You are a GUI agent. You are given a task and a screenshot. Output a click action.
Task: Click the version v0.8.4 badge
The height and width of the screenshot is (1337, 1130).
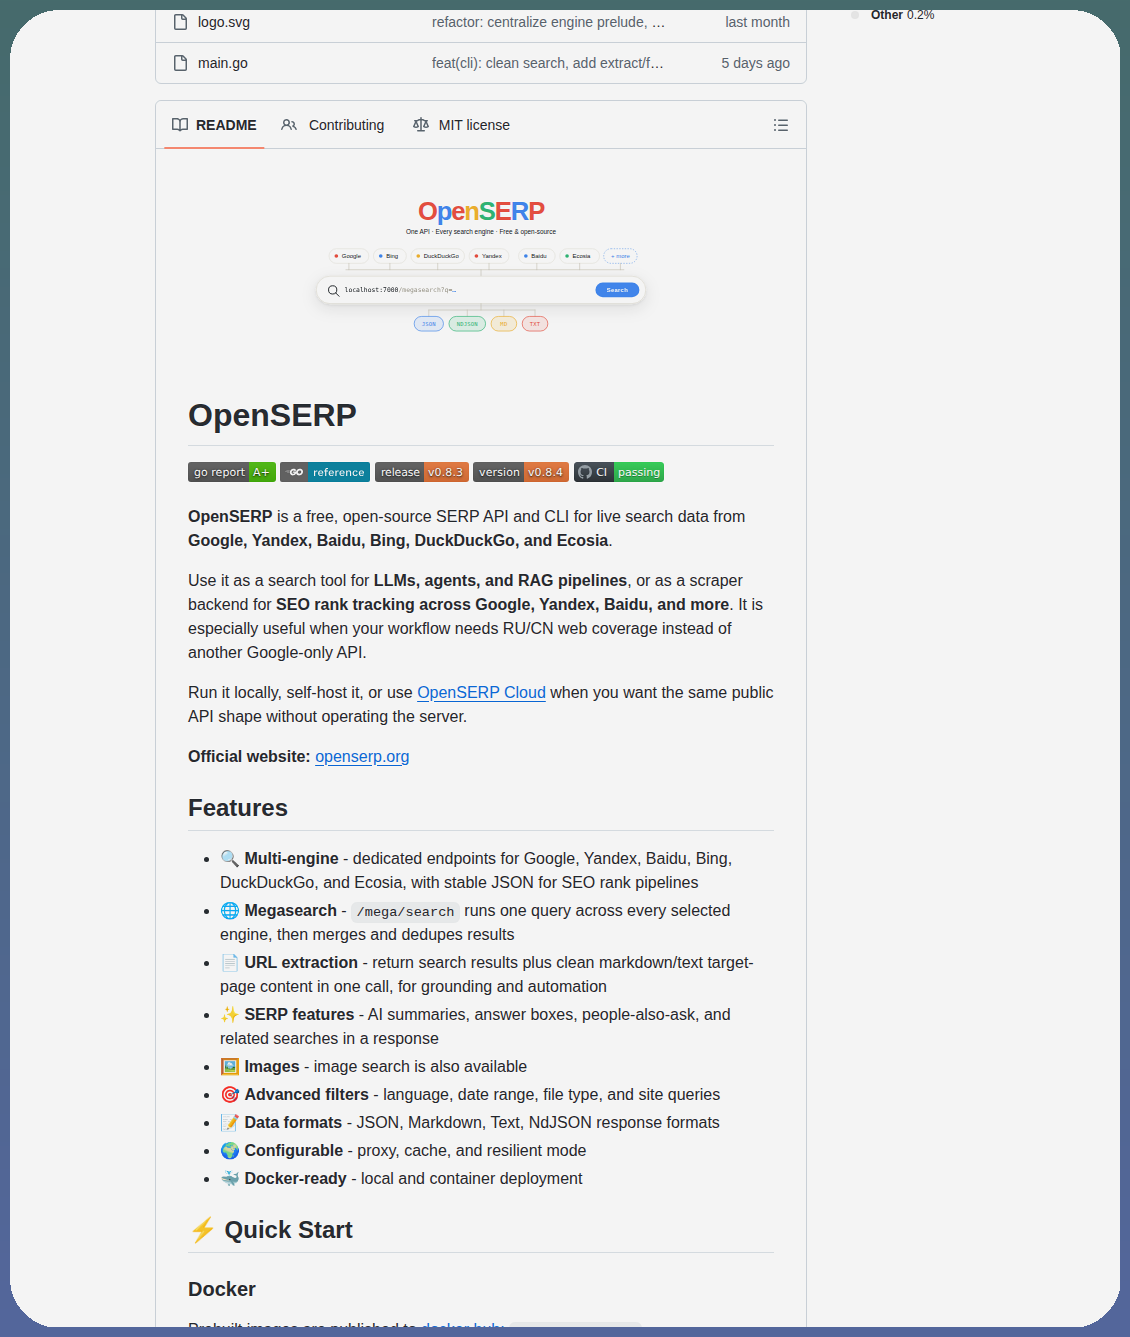point(521,472)
